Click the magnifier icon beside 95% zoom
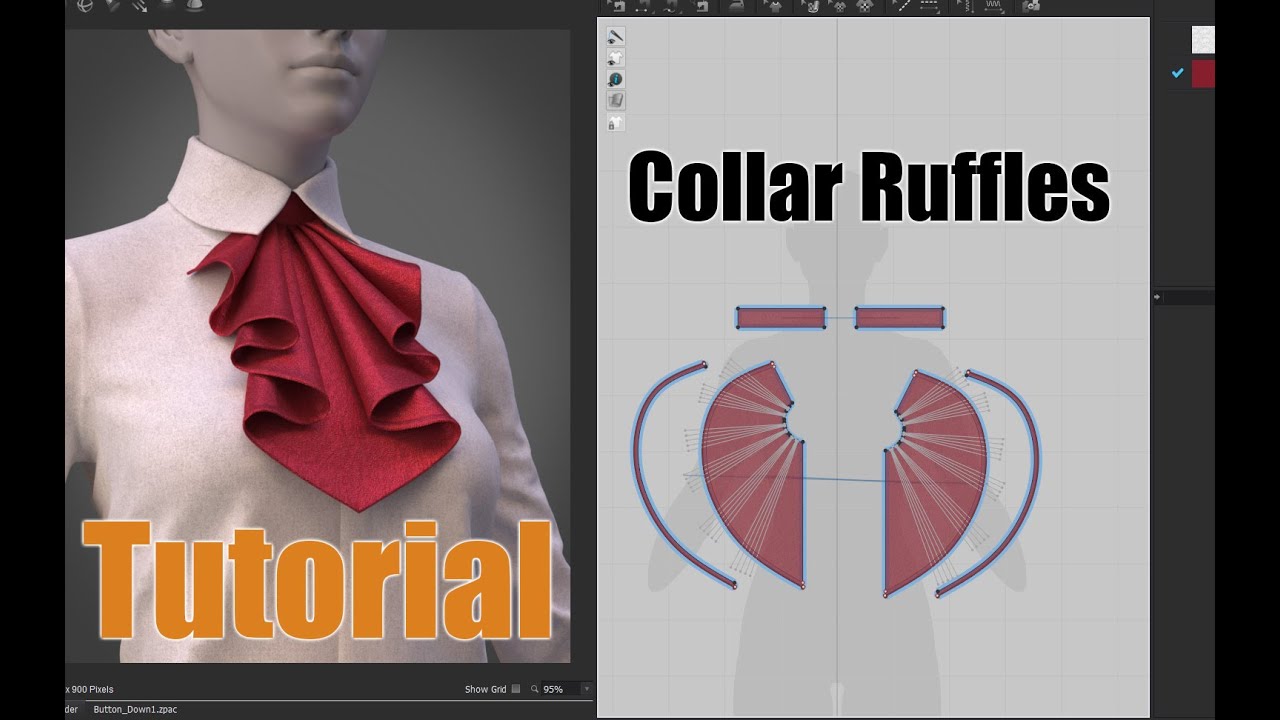 pos(533,689)
